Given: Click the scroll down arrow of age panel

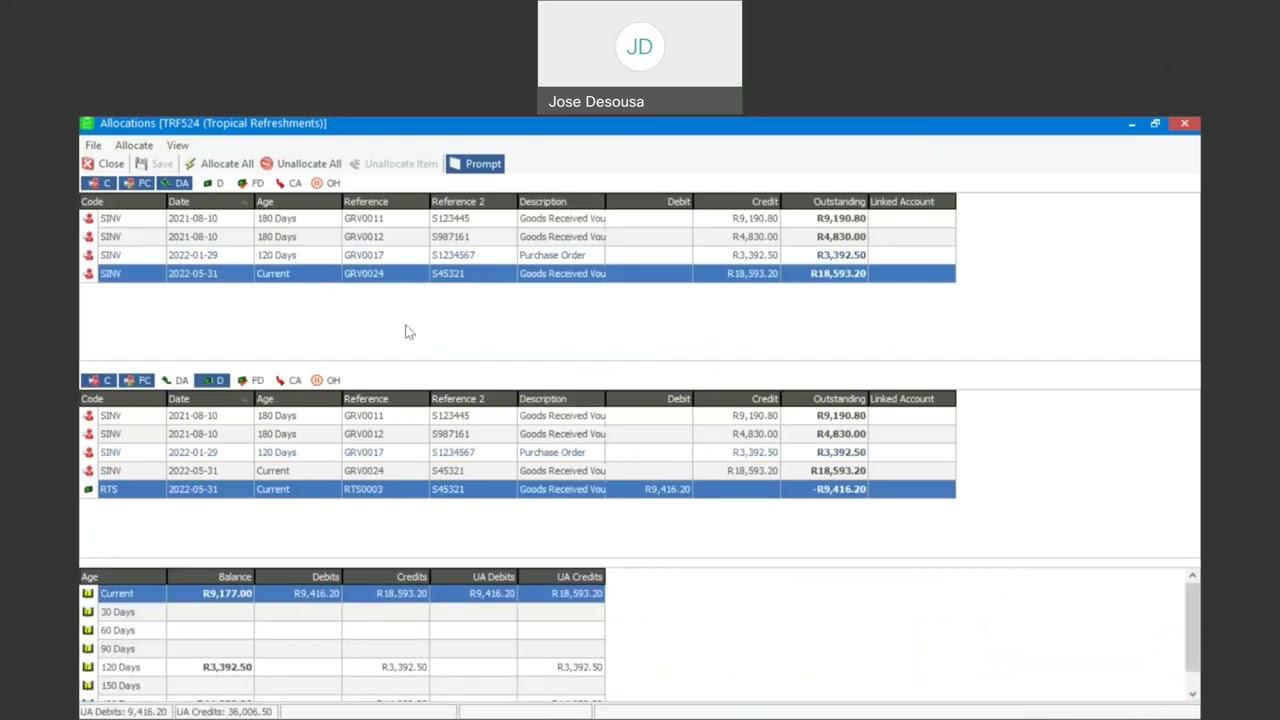Looking at the screenshot, I should [x=1192, y=694].
